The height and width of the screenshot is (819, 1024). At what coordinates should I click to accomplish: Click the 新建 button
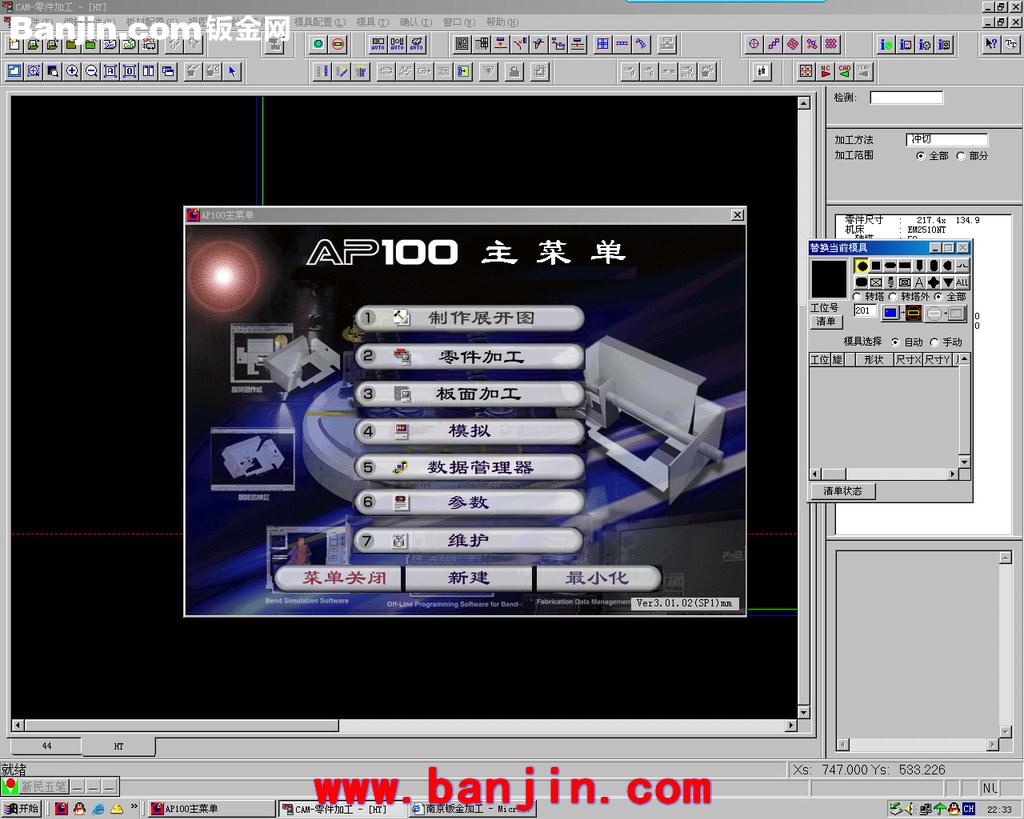coord(468,578)
